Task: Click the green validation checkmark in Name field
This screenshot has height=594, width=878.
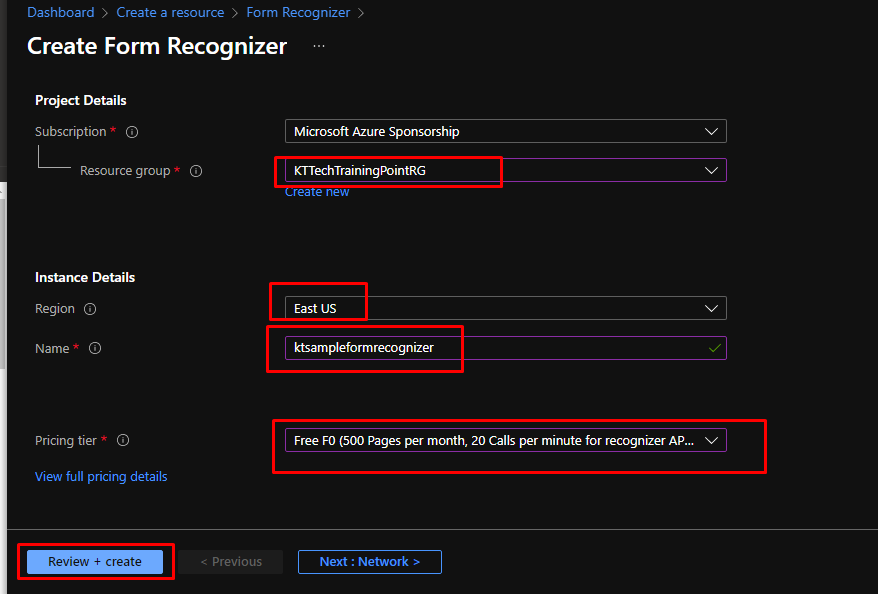Action: coord(714,348)
